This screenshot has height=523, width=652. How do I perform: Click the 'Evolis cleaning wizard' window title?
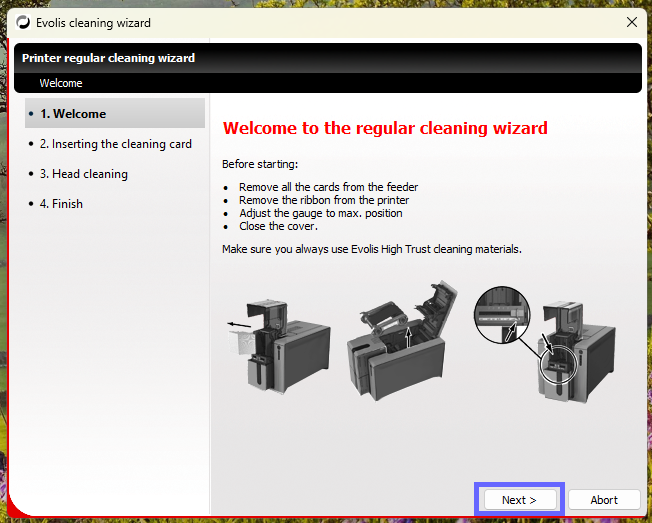coord(93,22)
